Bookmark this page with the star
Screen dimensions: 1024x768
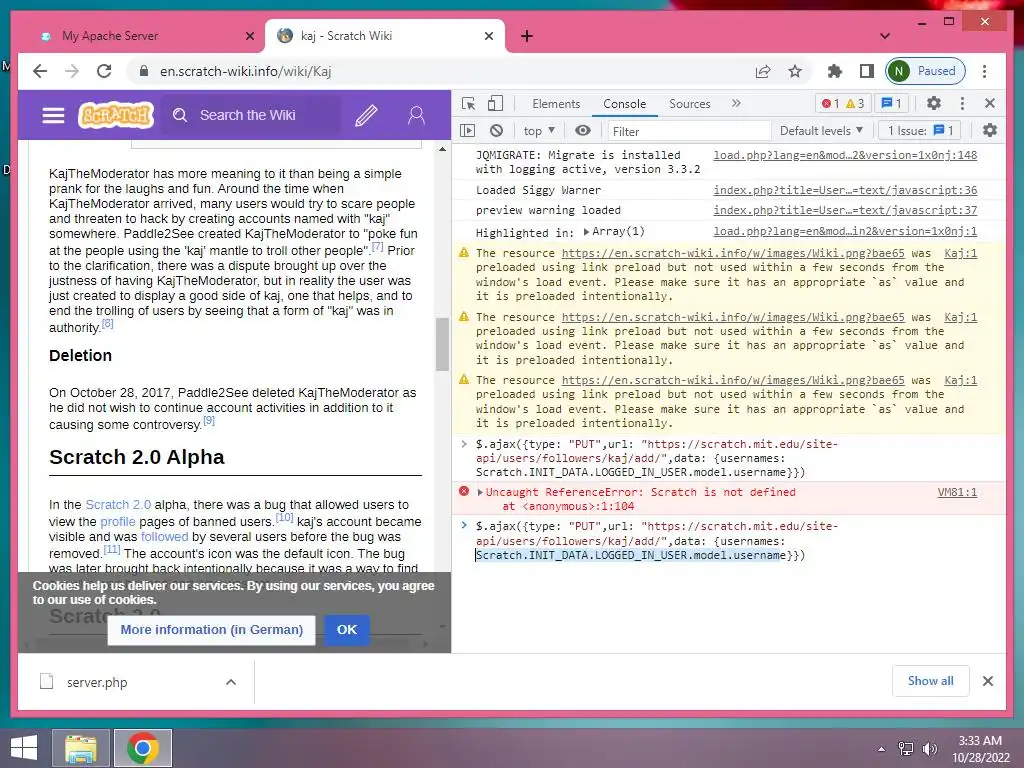[795, 71]
